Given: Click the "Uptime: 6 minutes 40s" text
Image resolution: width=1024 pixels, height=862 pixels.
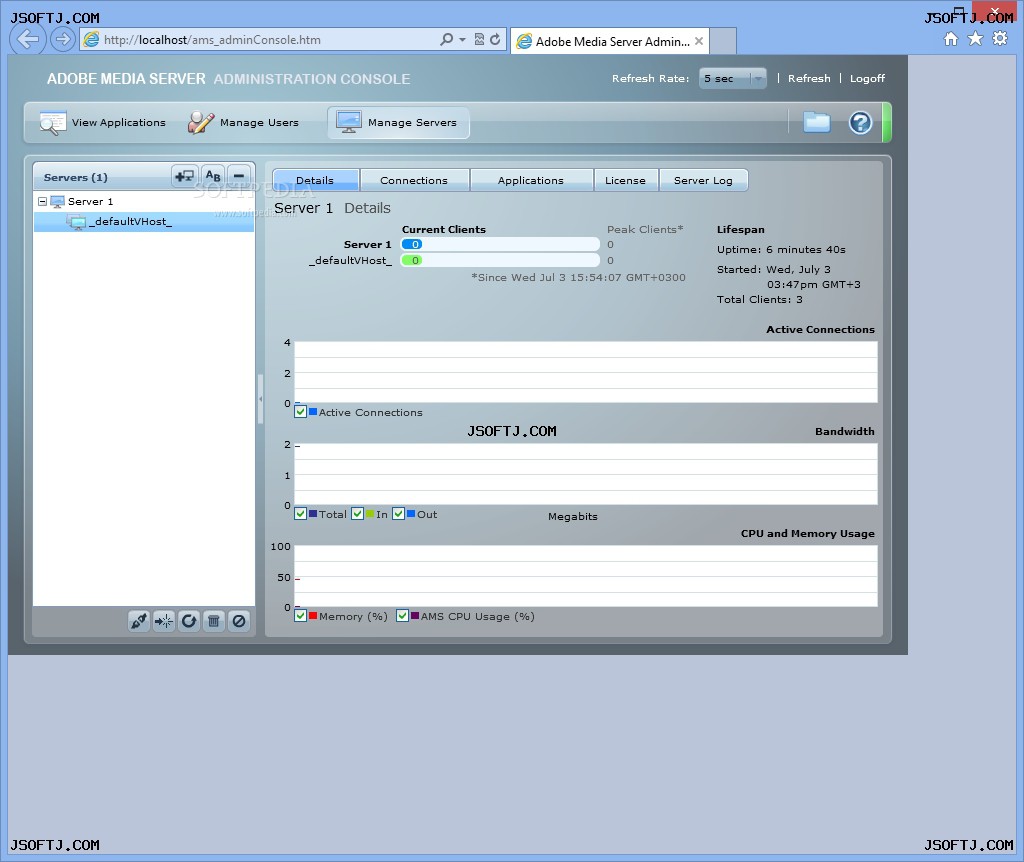Looking at the screenshot, I should click(781, 249).
